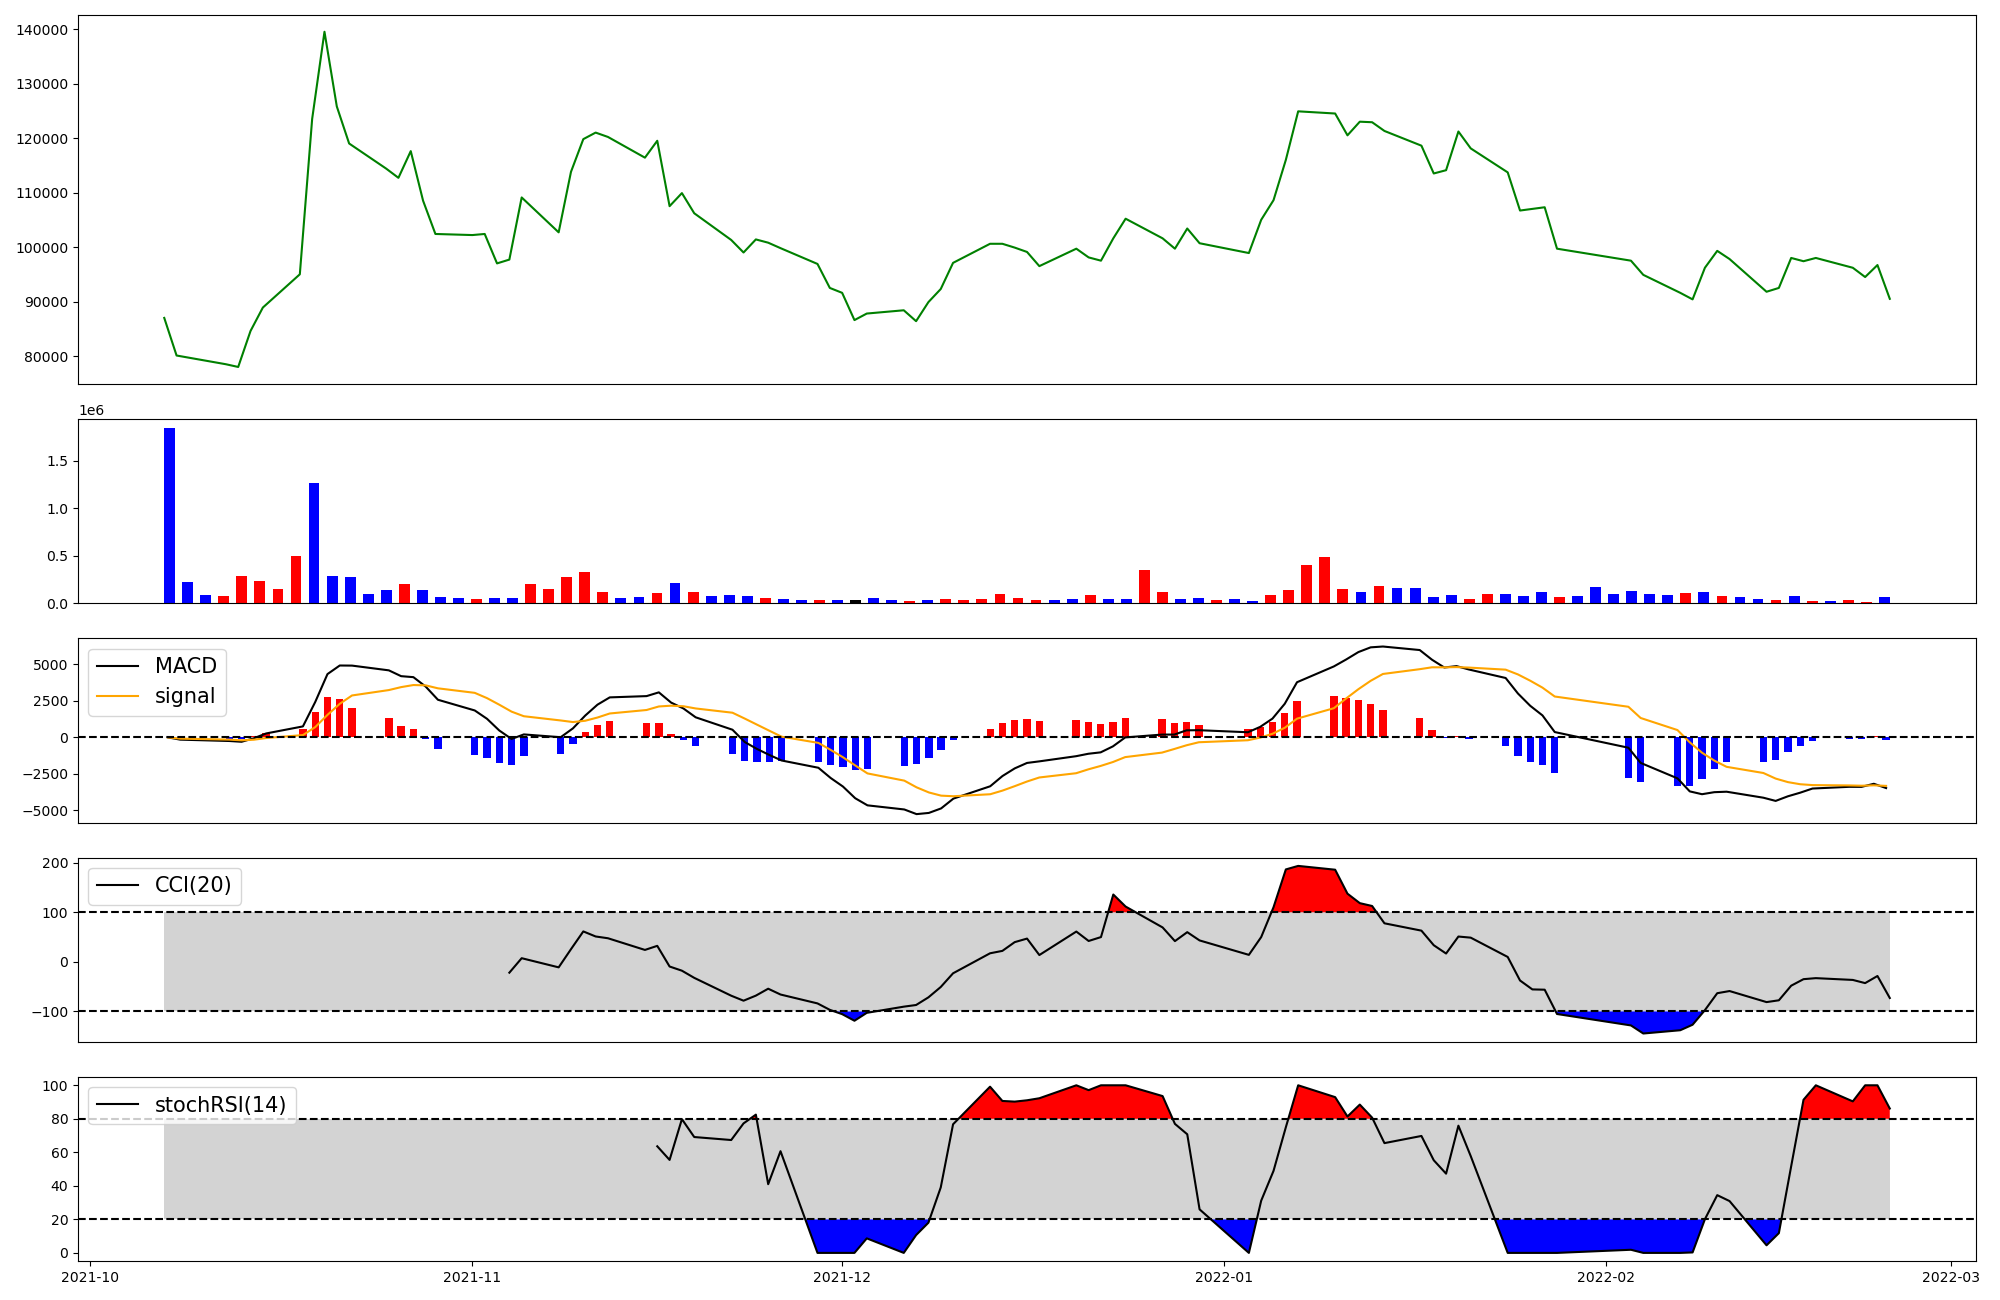Click the 80000 price axis label
The width and height of the screenshot is (2000, 1300).
click(x=46, y=357)
